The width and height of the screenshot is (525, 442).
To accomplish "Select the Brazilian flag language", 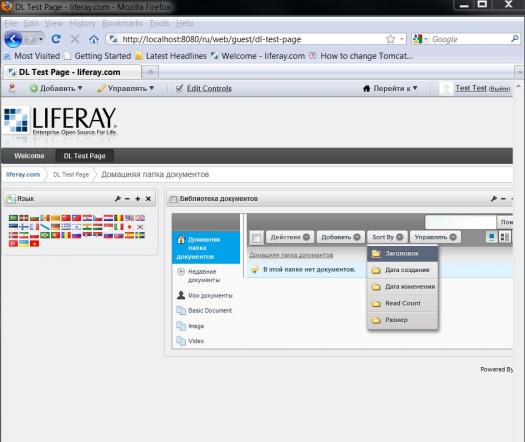I will click(x=45, y=235).
